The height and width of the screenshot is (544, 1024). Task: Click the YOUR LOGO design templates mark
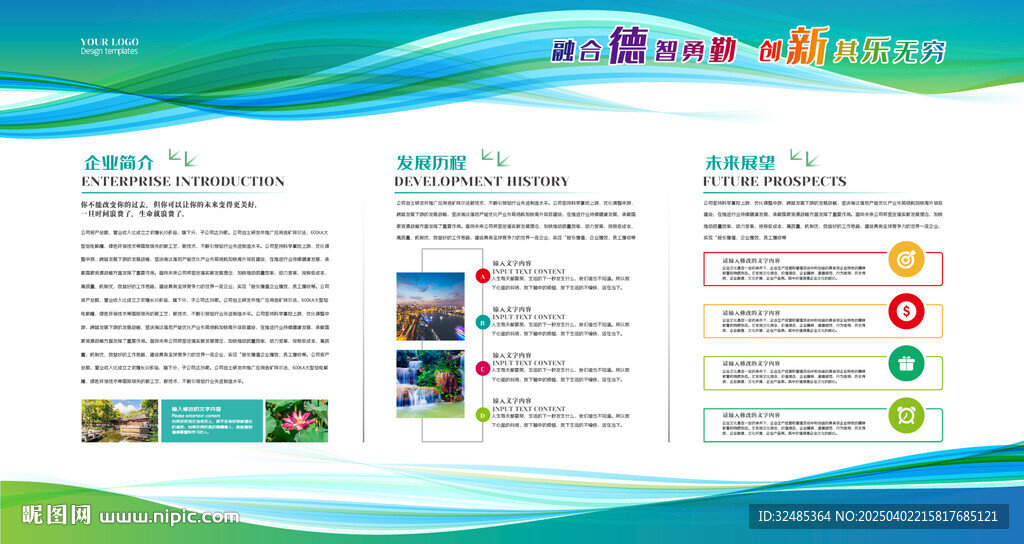click(x=109, y=46)
